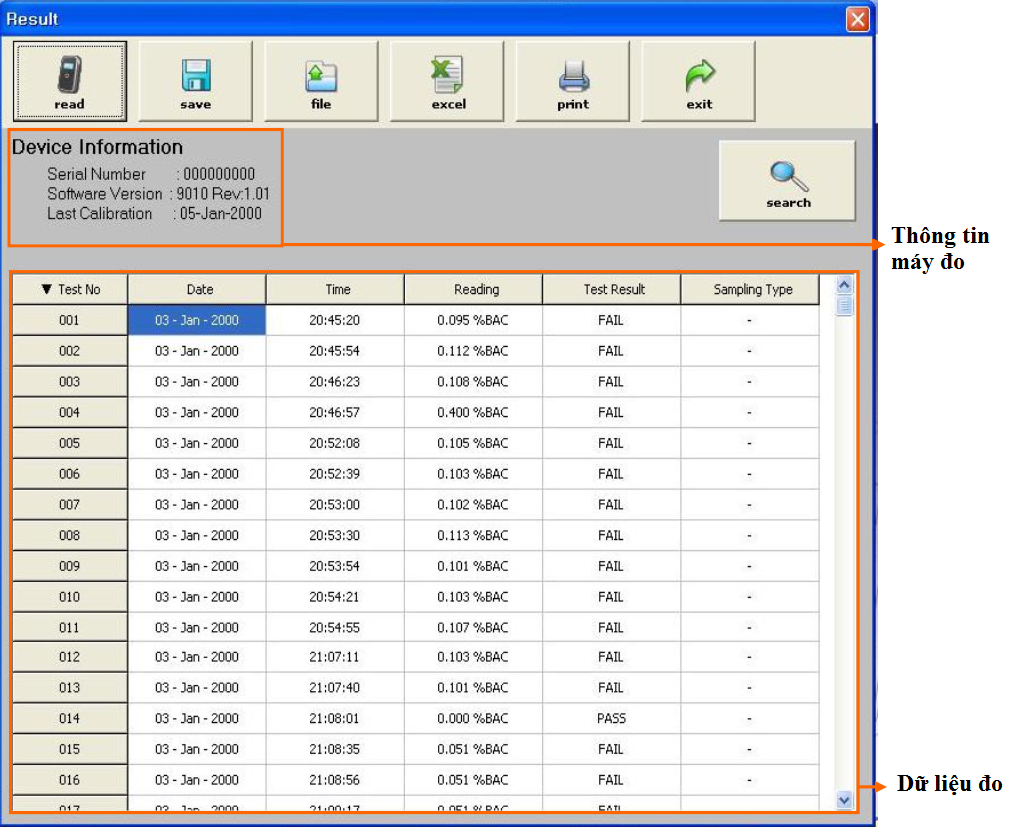Sort by Test Result column header
The image size is (1013, 827).
[614, 290]
